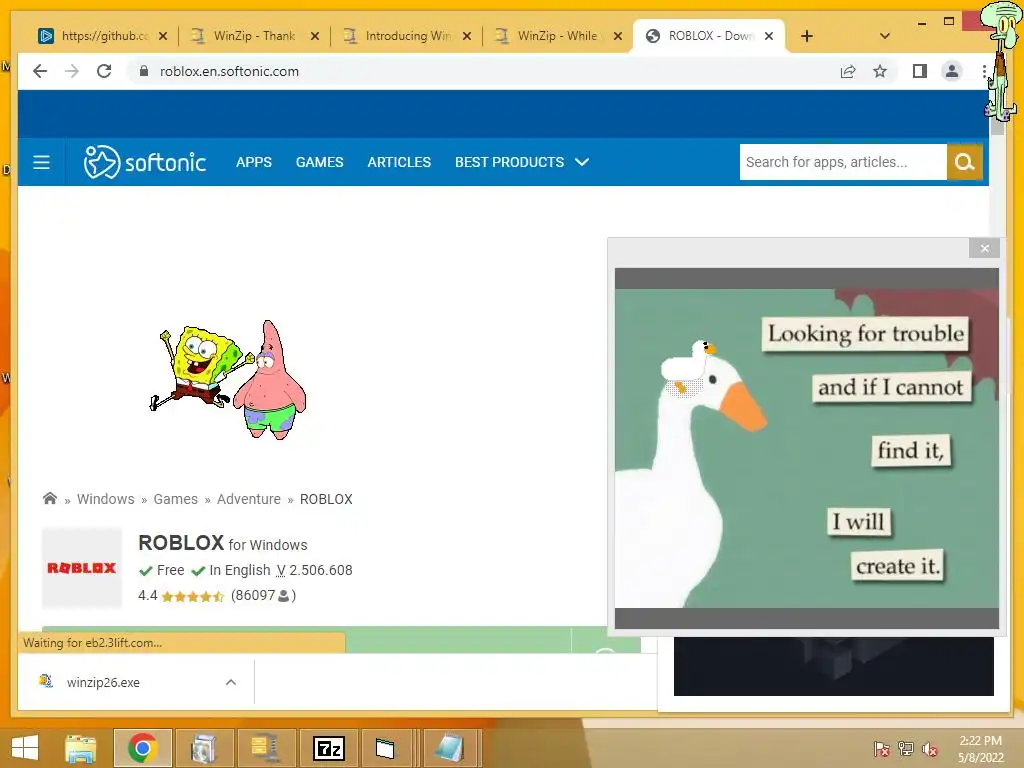Click the SpongeBob and Patrick image
Screen dimensions: 1024x768
click(x=228, y=379)
